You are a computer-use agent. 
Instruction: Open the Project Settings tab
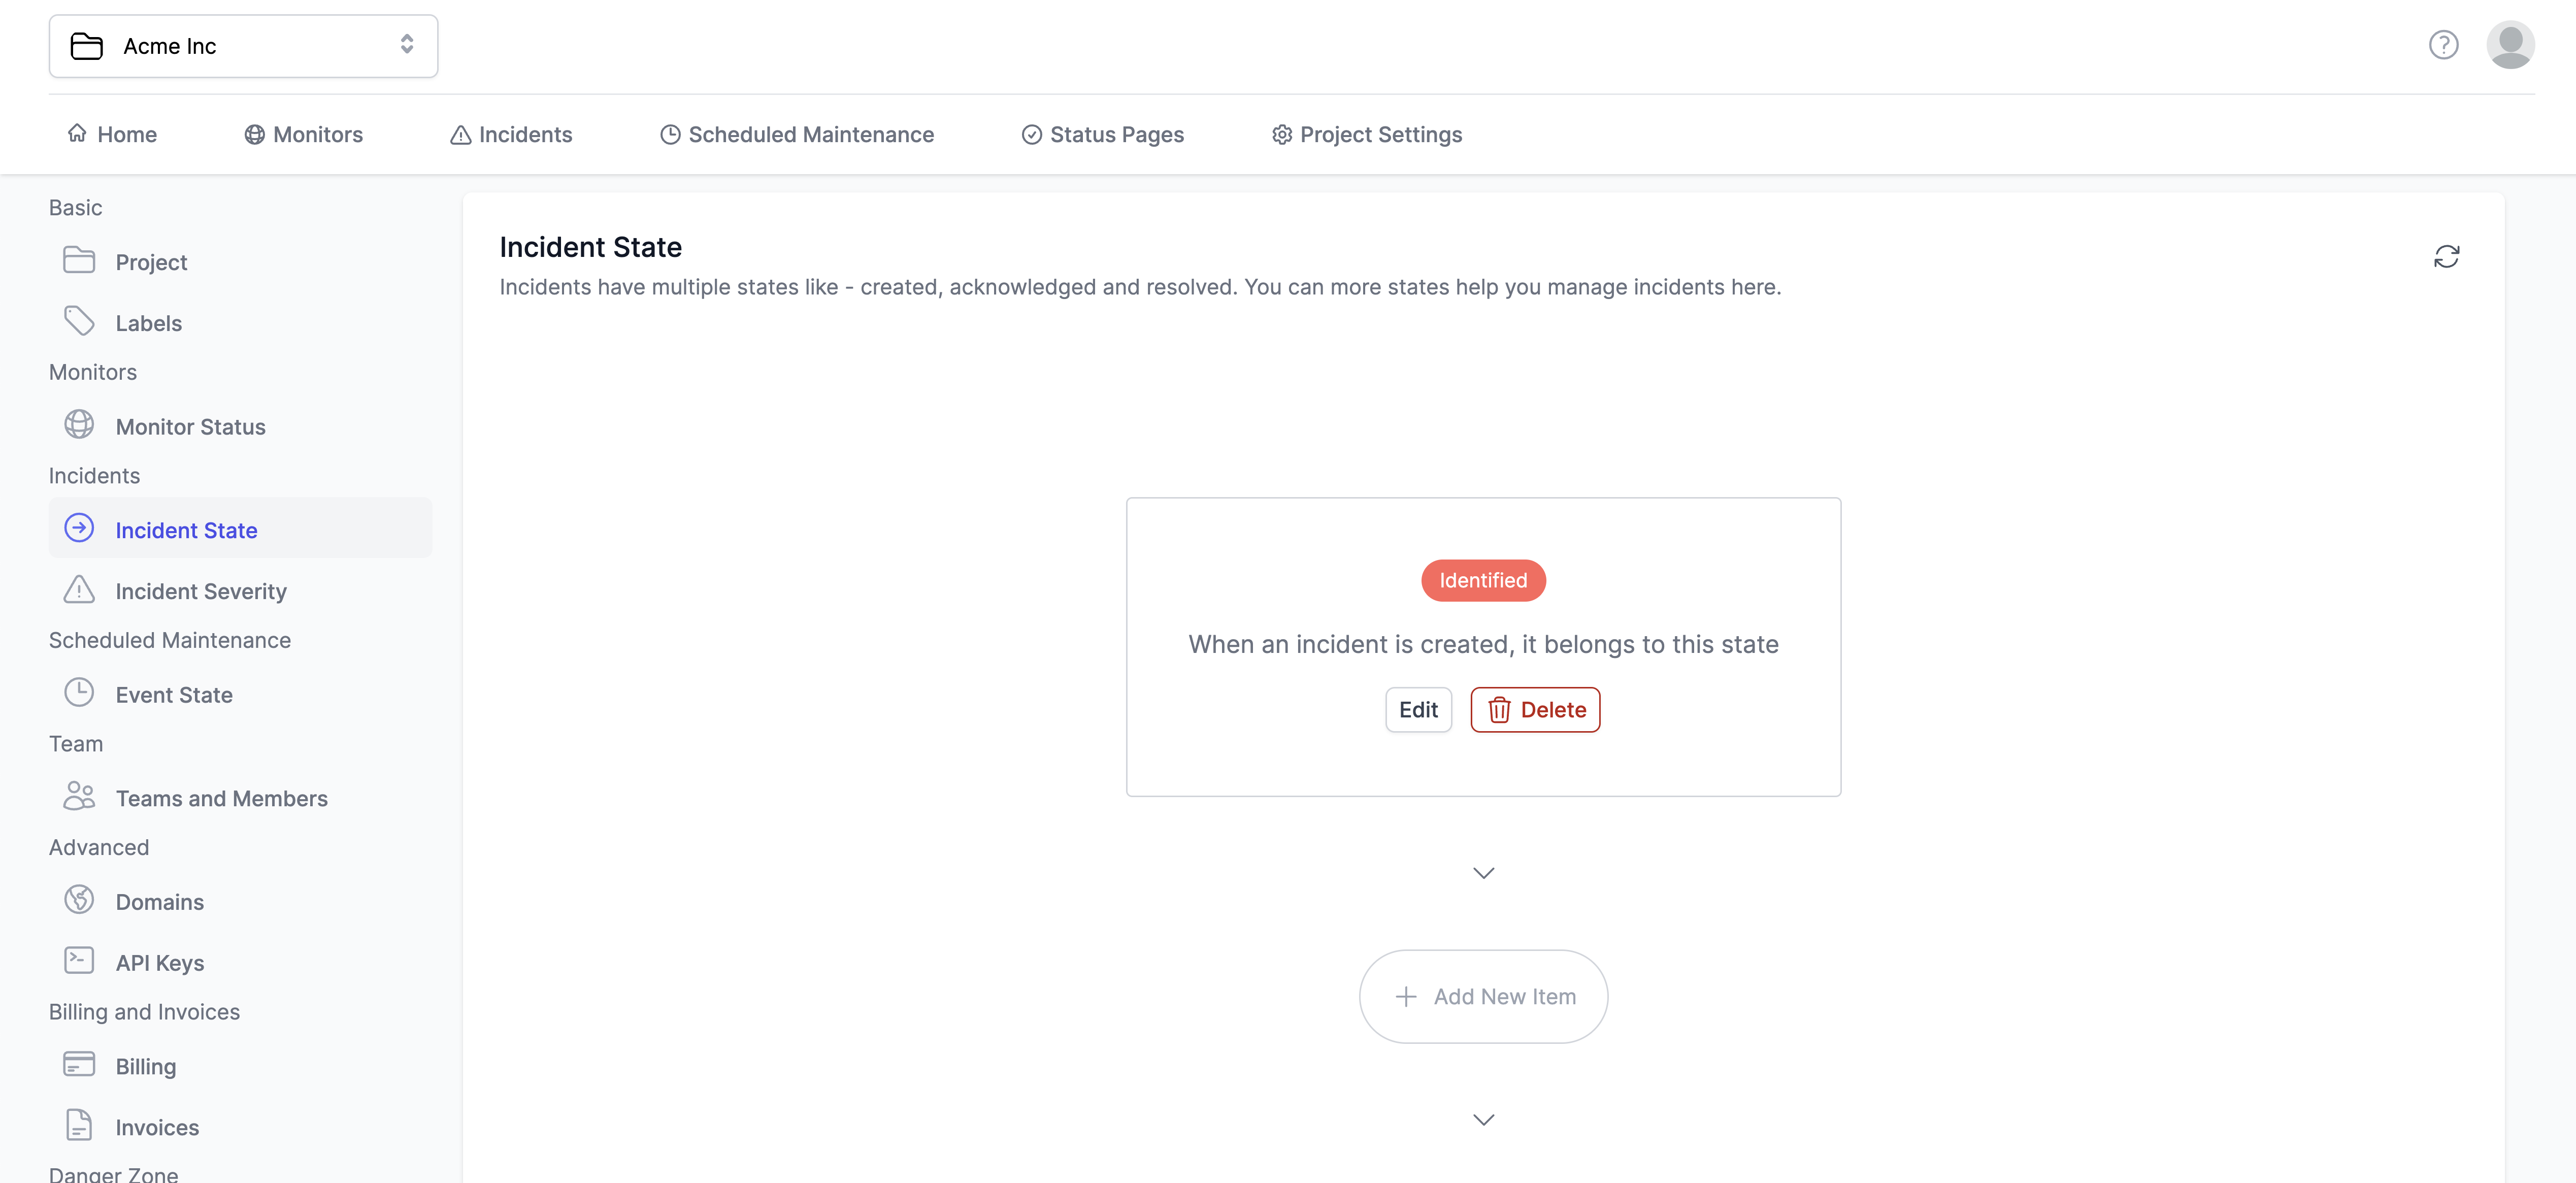(1367, 134)
